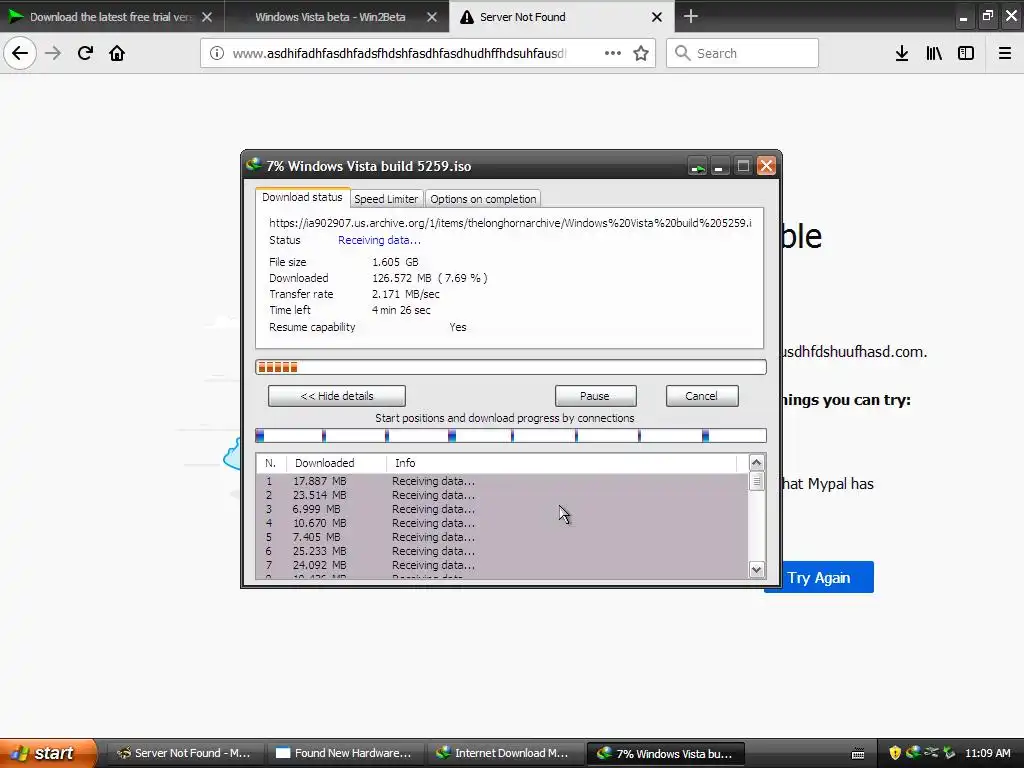Close the 'Download the latest free trial' tab
1024x768 pixels.
coord(207,17)
